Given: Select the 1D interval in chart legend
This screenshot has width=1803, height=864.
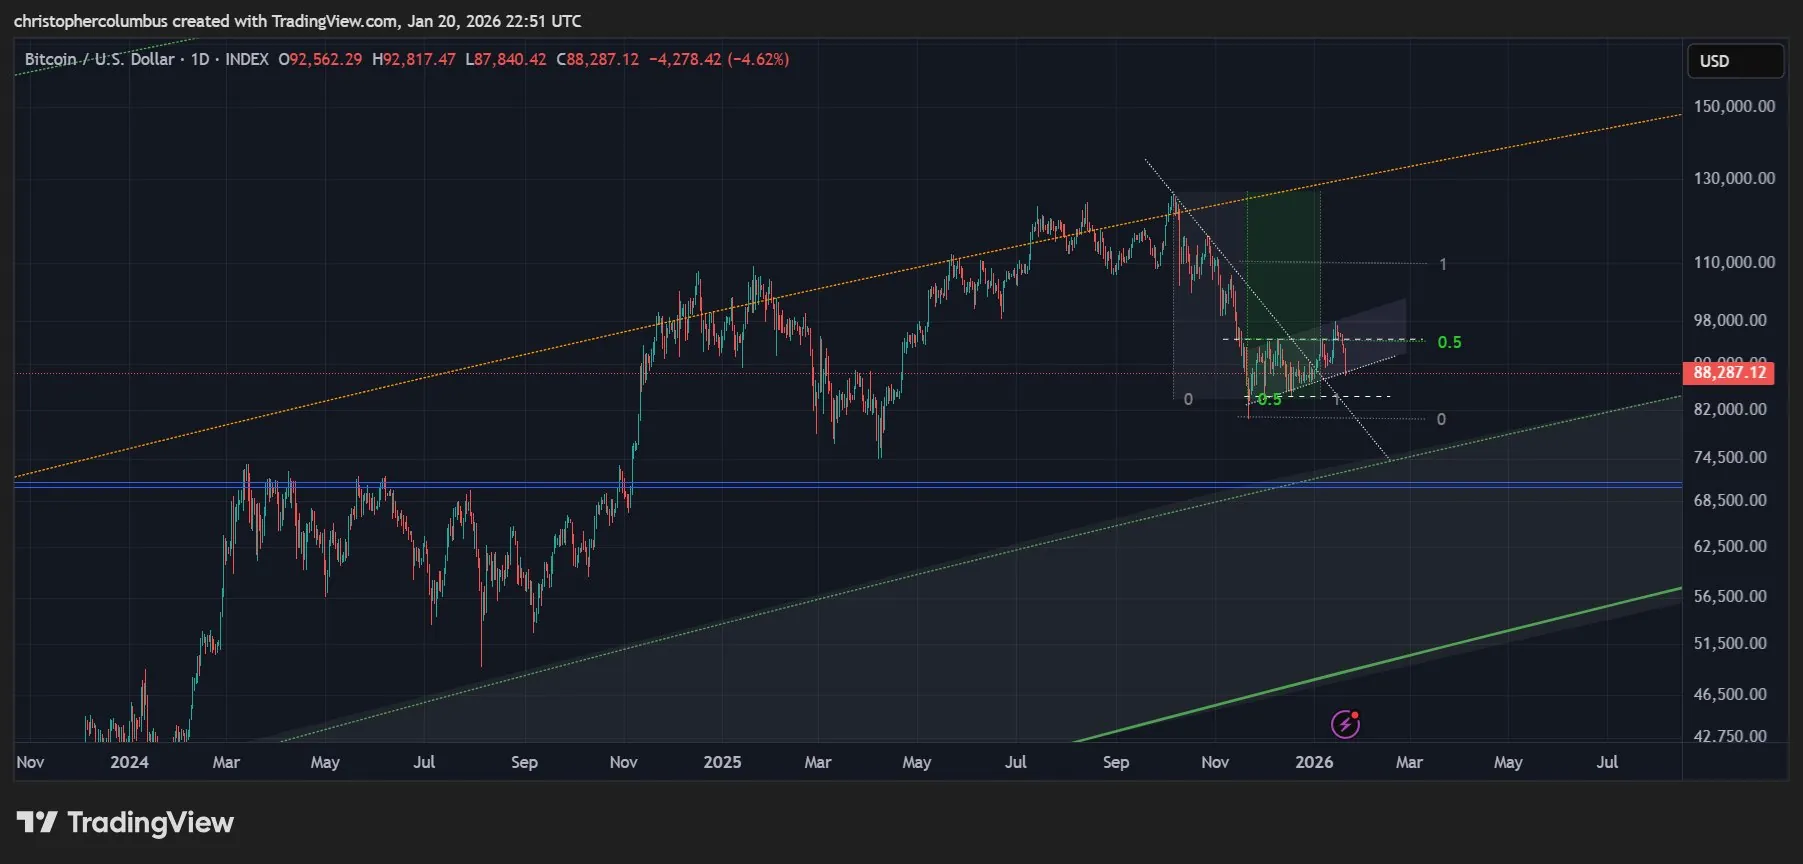Looking at the screenshot, I should pyautogui.click(x=200, y=59).
